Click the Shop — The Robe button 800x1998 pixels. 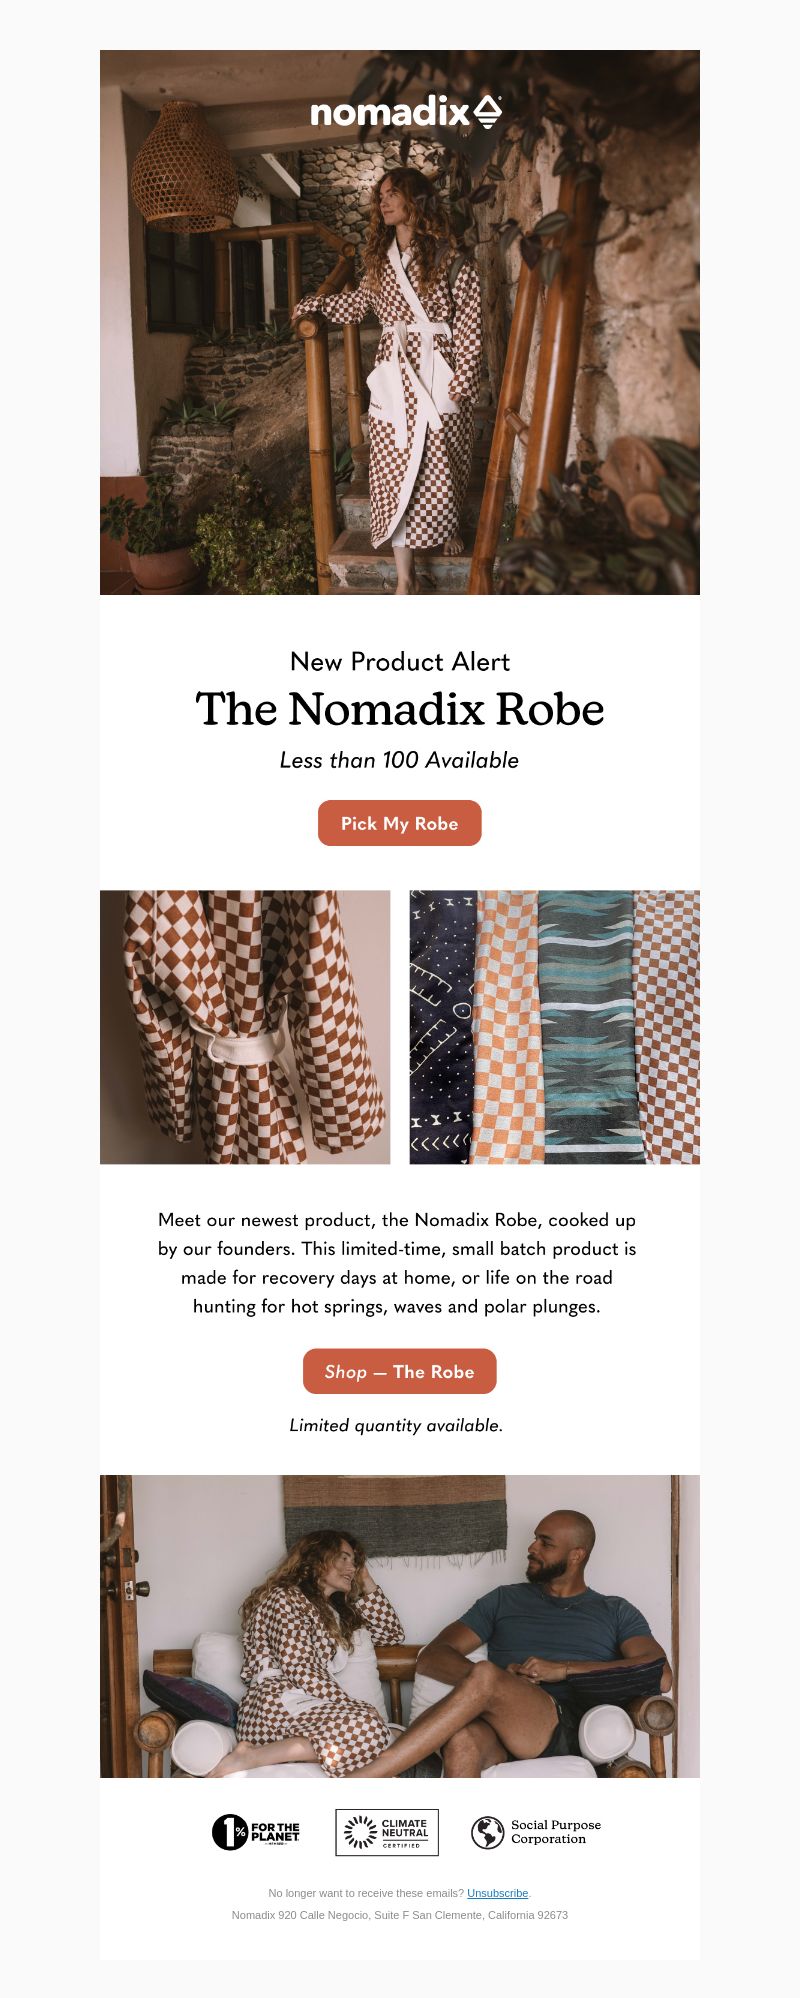pos(400,1371)
